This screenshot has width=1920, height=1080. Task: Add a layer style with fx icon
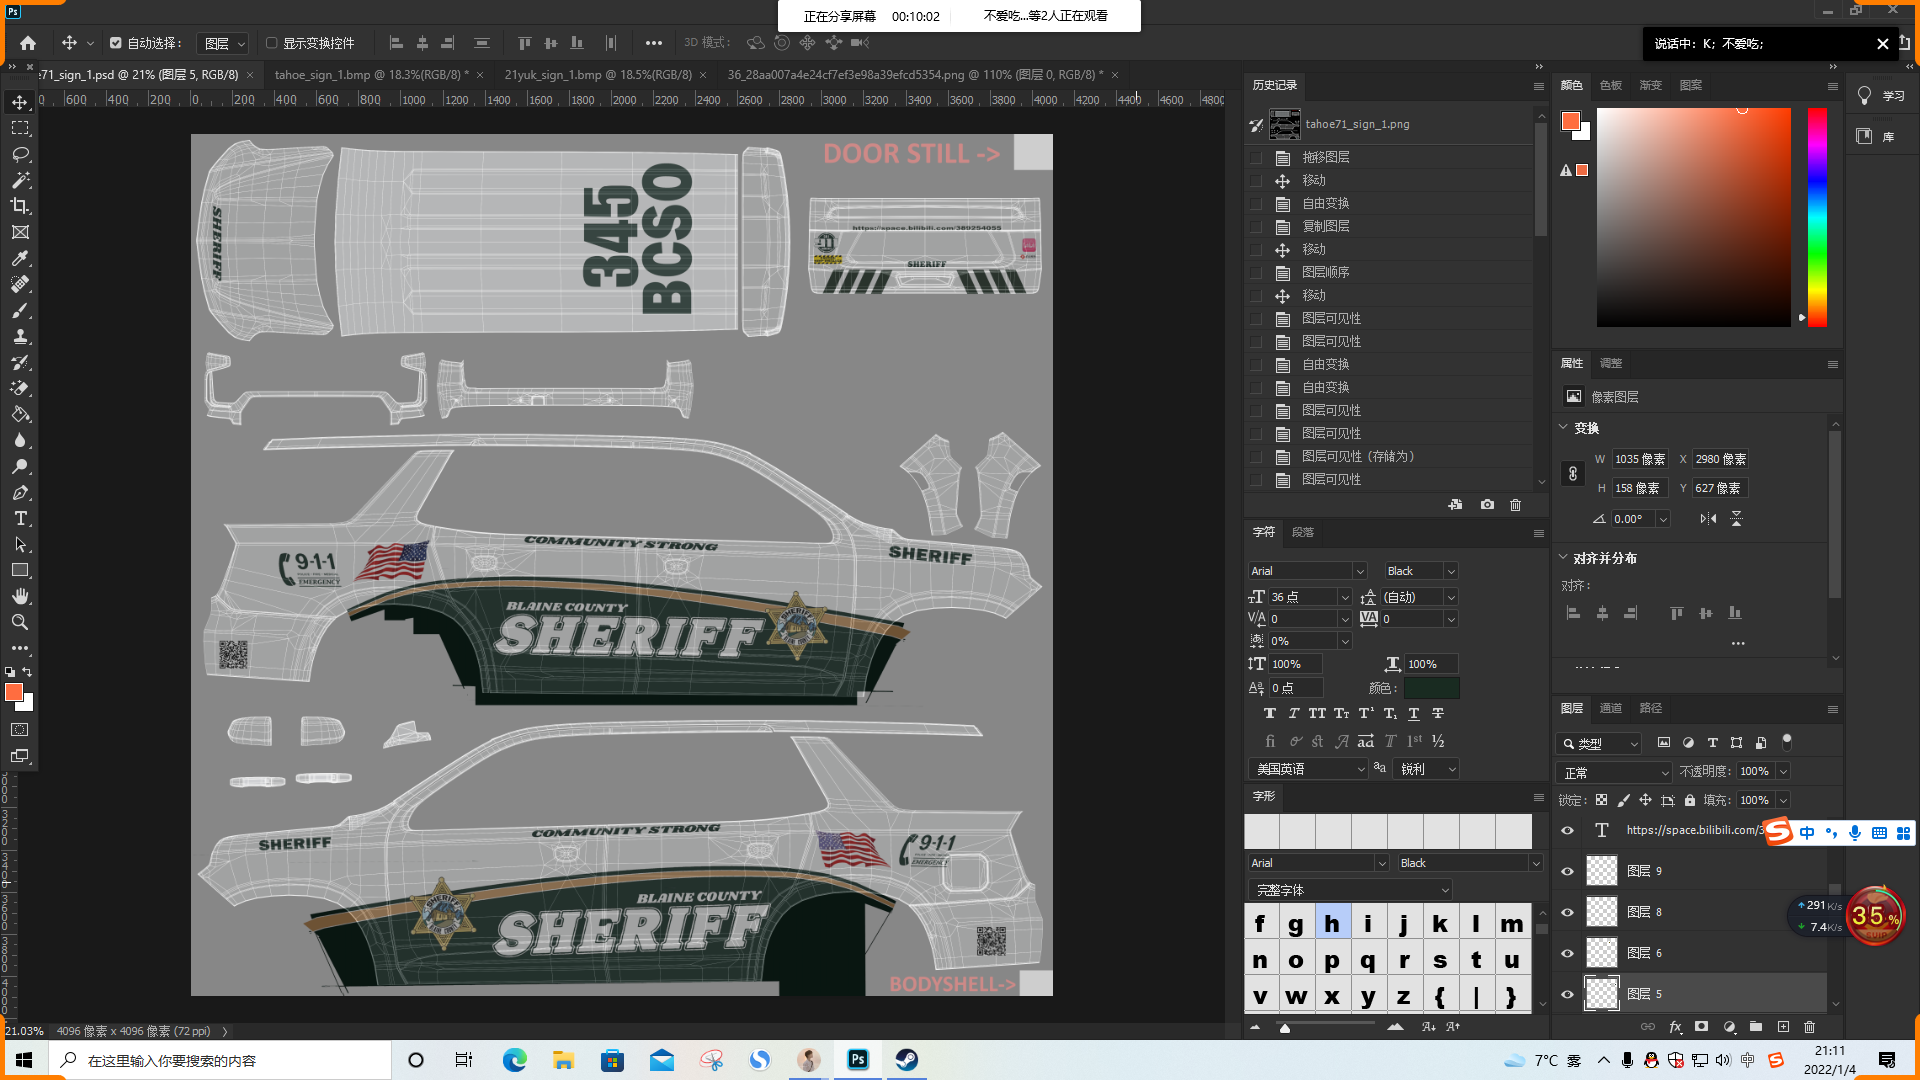pos(1675,1027)
